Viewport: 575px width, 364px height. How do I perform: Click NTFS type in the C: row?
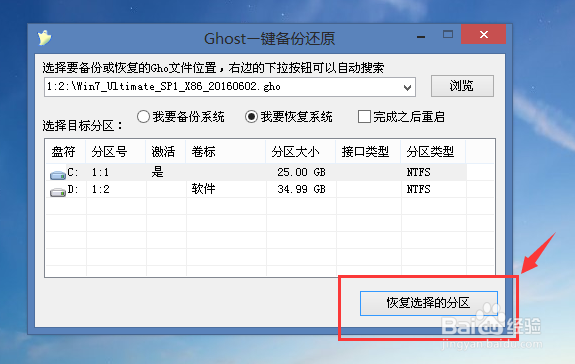pos(418,172)
